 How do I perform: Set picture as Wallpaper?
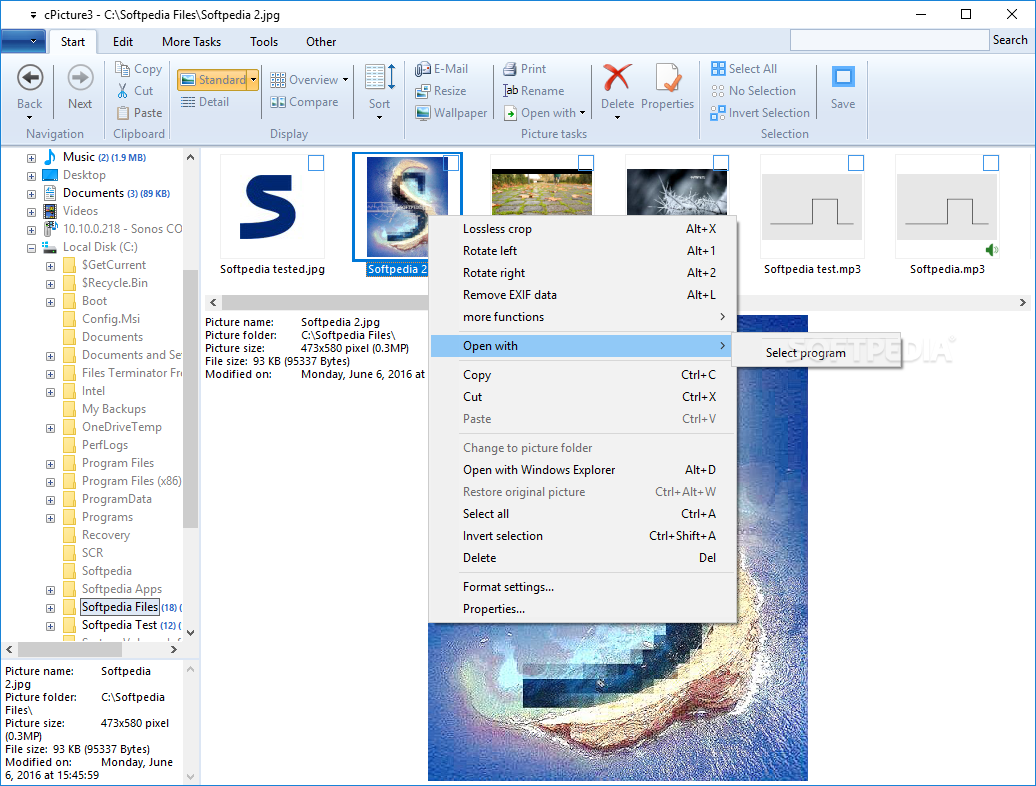pos(451,113)
